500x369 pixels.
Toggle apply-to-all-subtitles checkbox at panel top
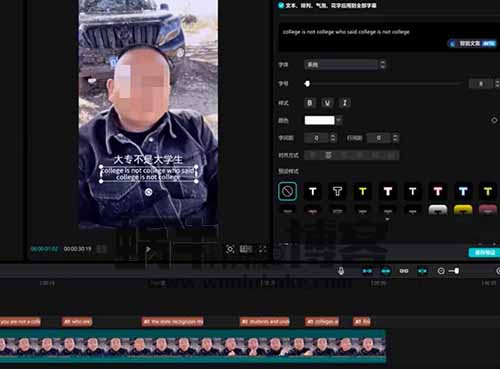click(x=281, y=5)
